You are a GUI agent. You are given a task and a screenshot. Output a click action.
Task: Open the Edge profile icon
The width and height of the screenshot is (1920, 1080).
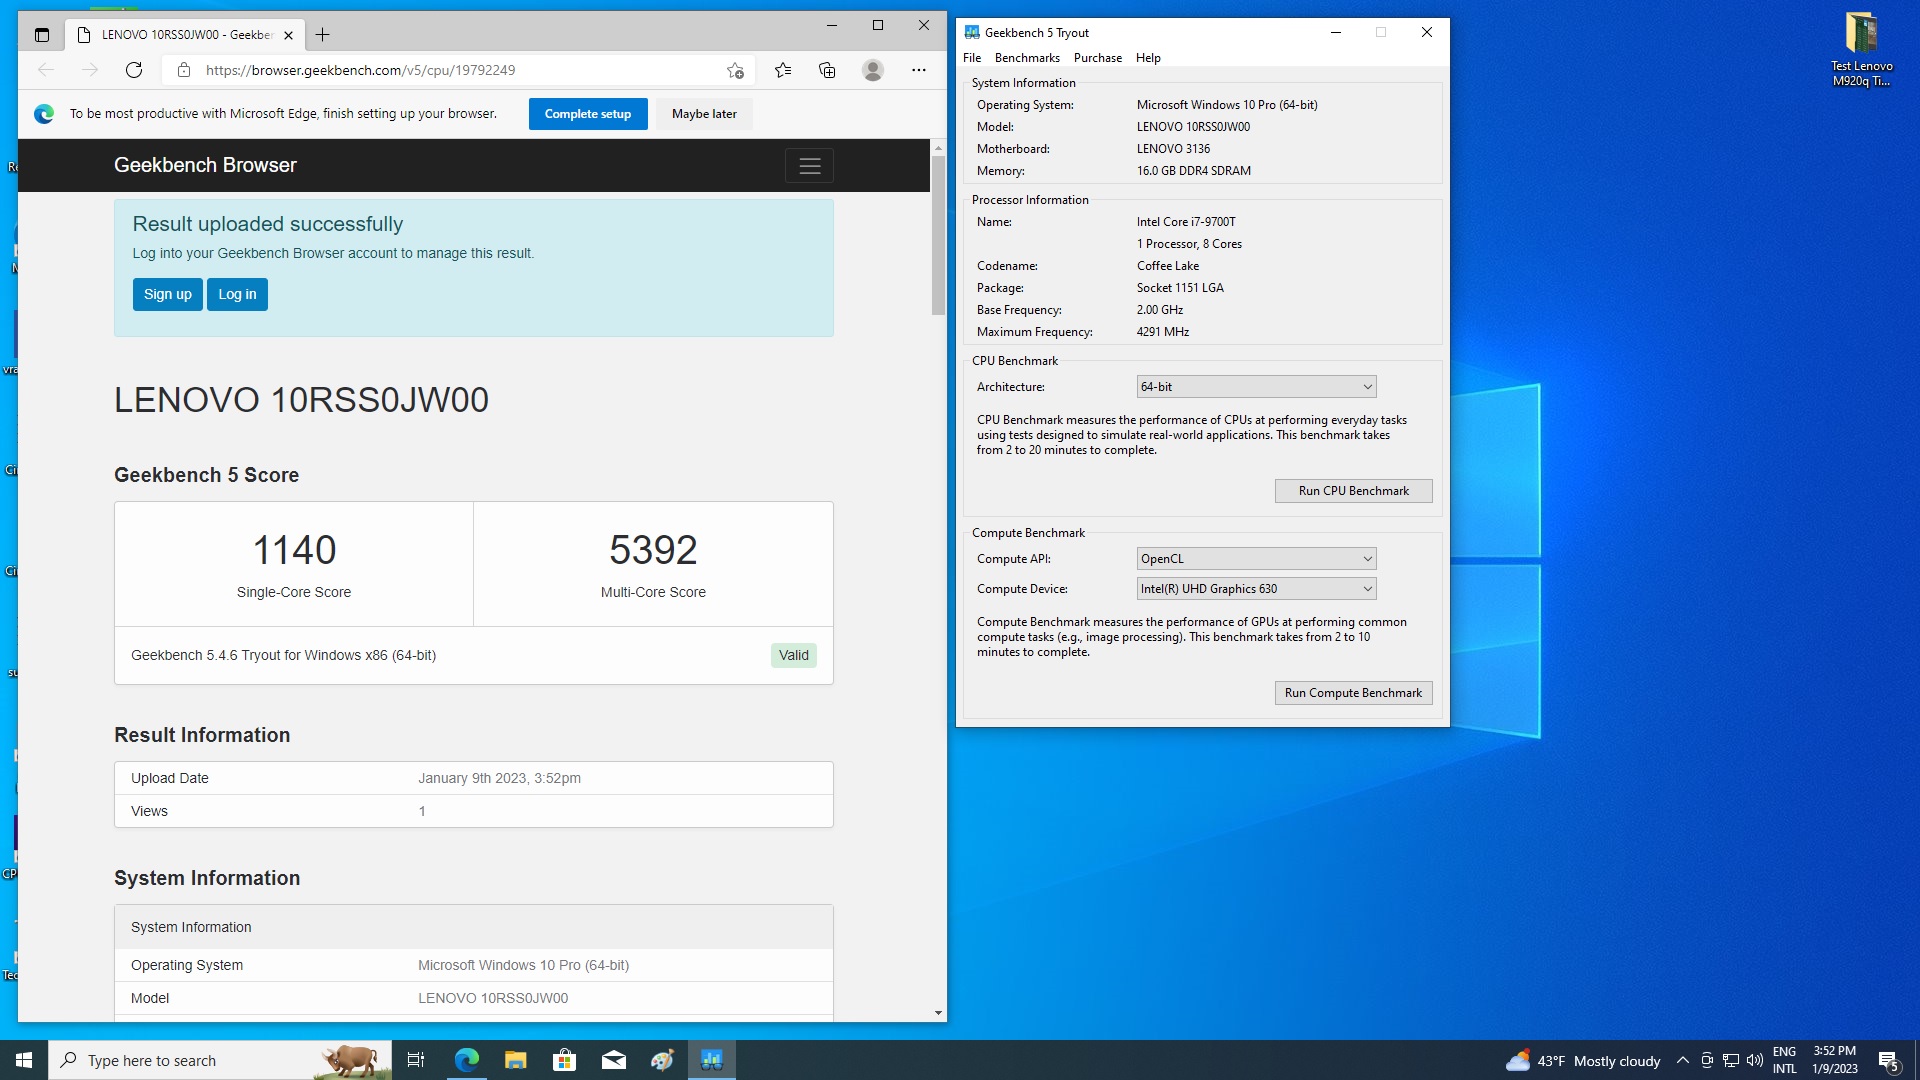tap(873, 70)
